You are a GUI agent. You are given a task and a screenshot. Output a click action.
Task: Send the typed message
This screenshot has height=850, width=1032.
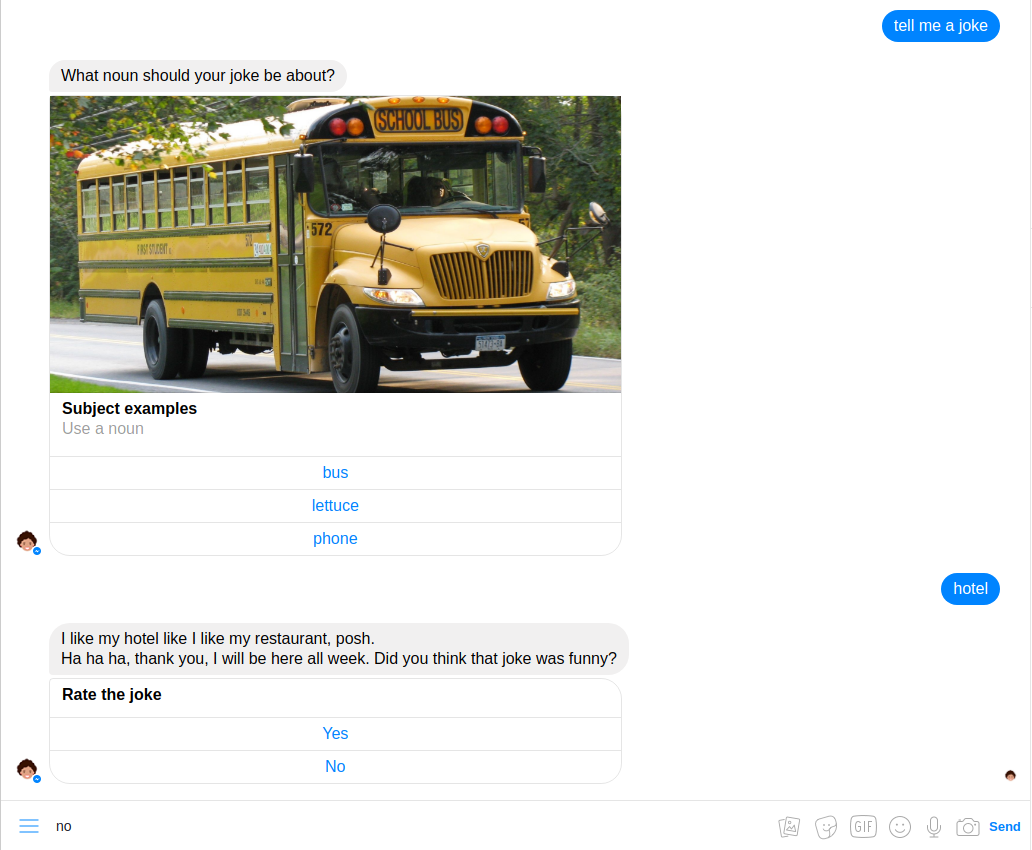click(x=1004, y=826)
